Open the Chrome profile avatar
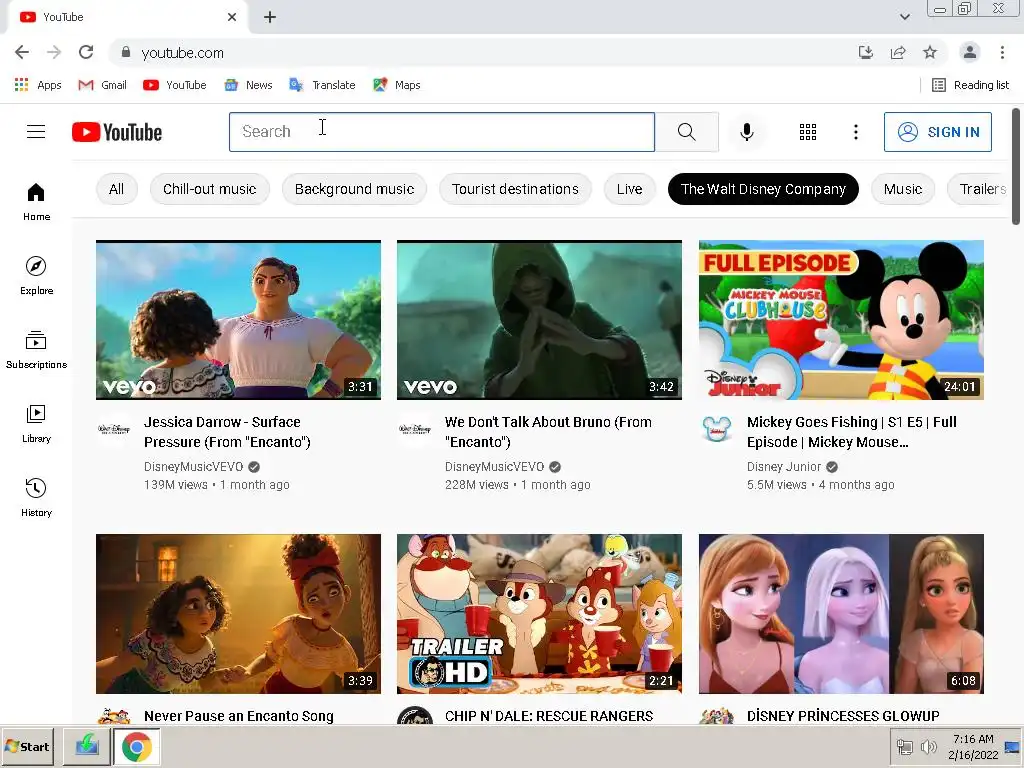The width and height of the screenshot is (1024, 768). click(x=970, y=52)
